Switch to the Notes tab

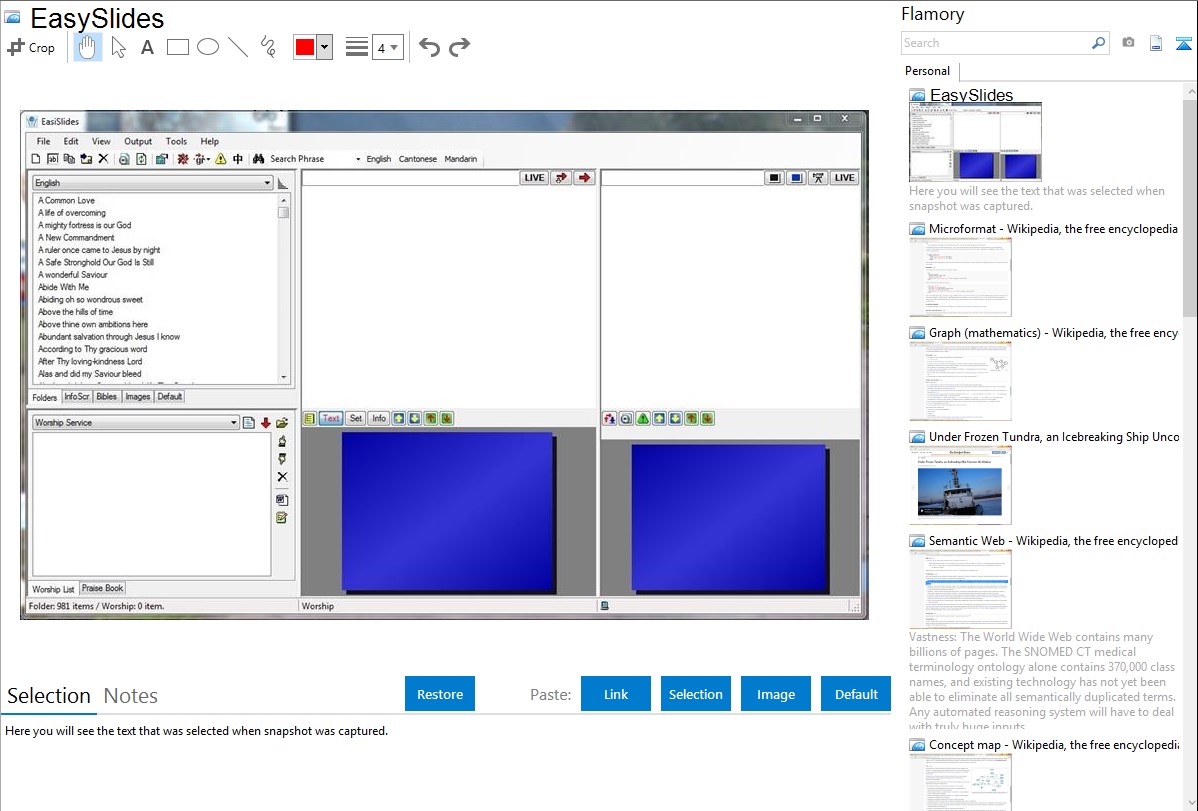click(131, 696)
